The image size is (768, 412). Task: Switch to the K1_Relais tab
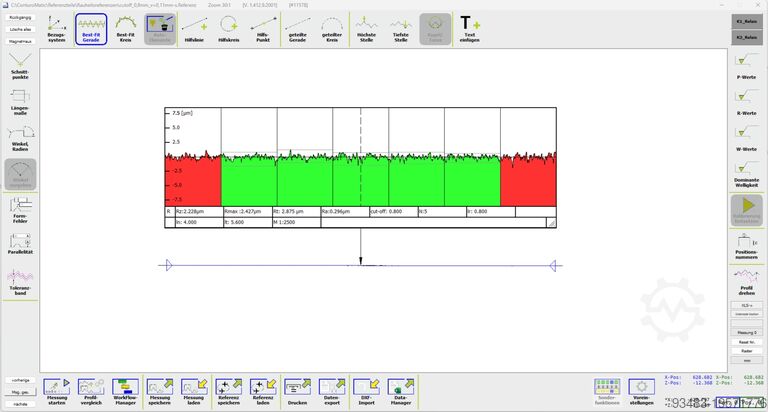[745, 20]
